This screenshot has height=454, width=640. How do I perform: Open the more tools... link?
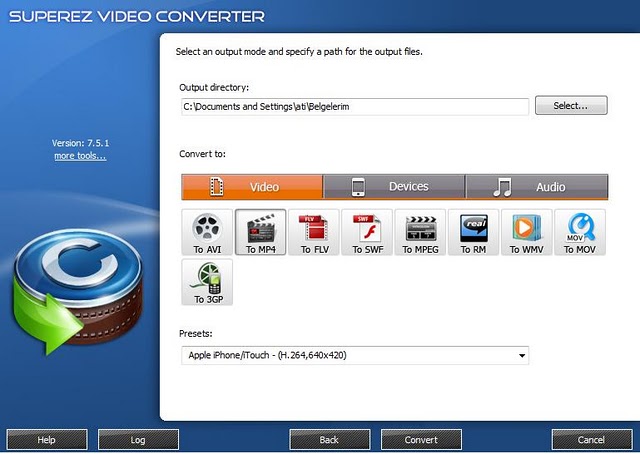coord(80,156)
